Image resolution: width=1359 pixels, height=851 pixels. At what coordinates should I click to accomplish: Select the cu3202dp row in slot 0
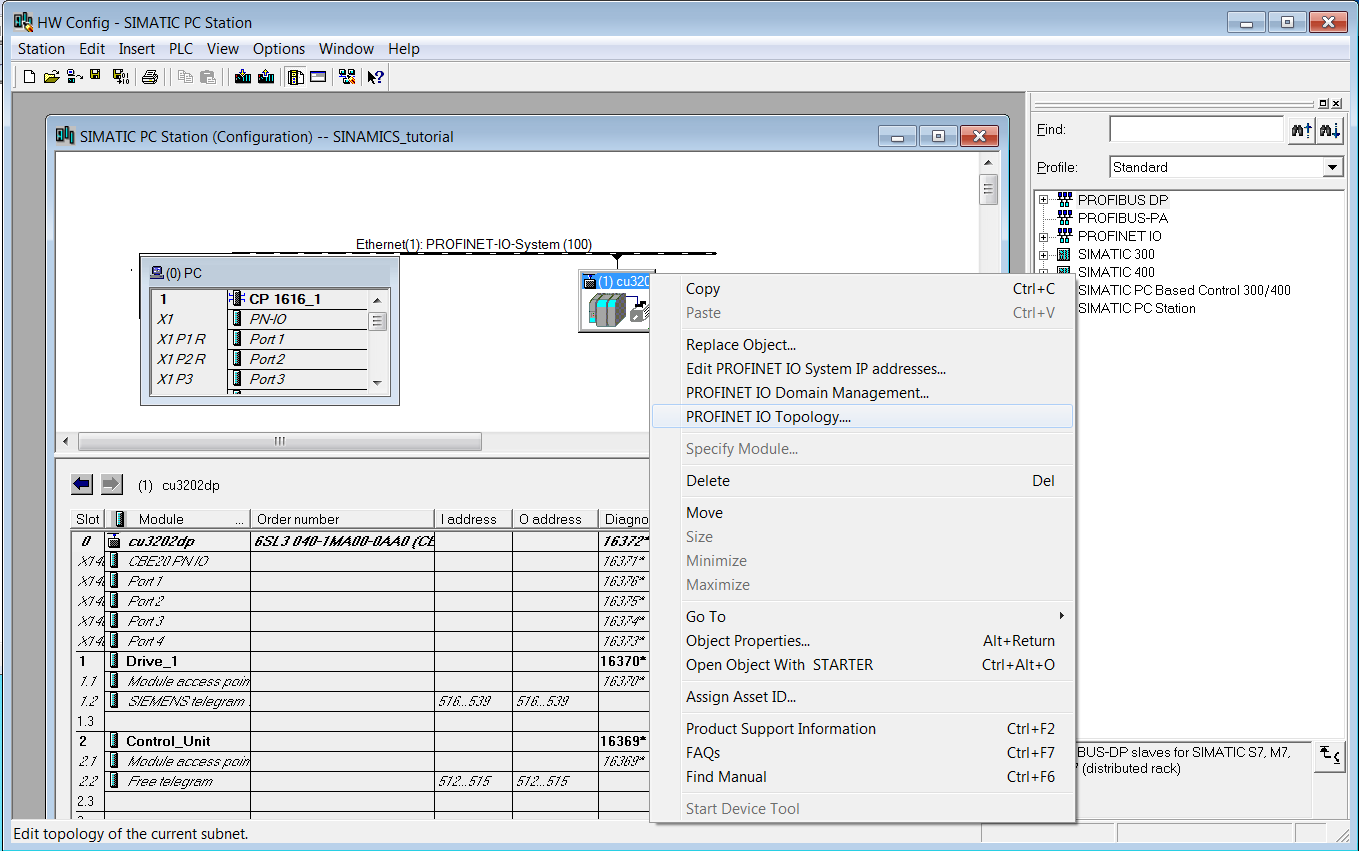tap(360, 541)
